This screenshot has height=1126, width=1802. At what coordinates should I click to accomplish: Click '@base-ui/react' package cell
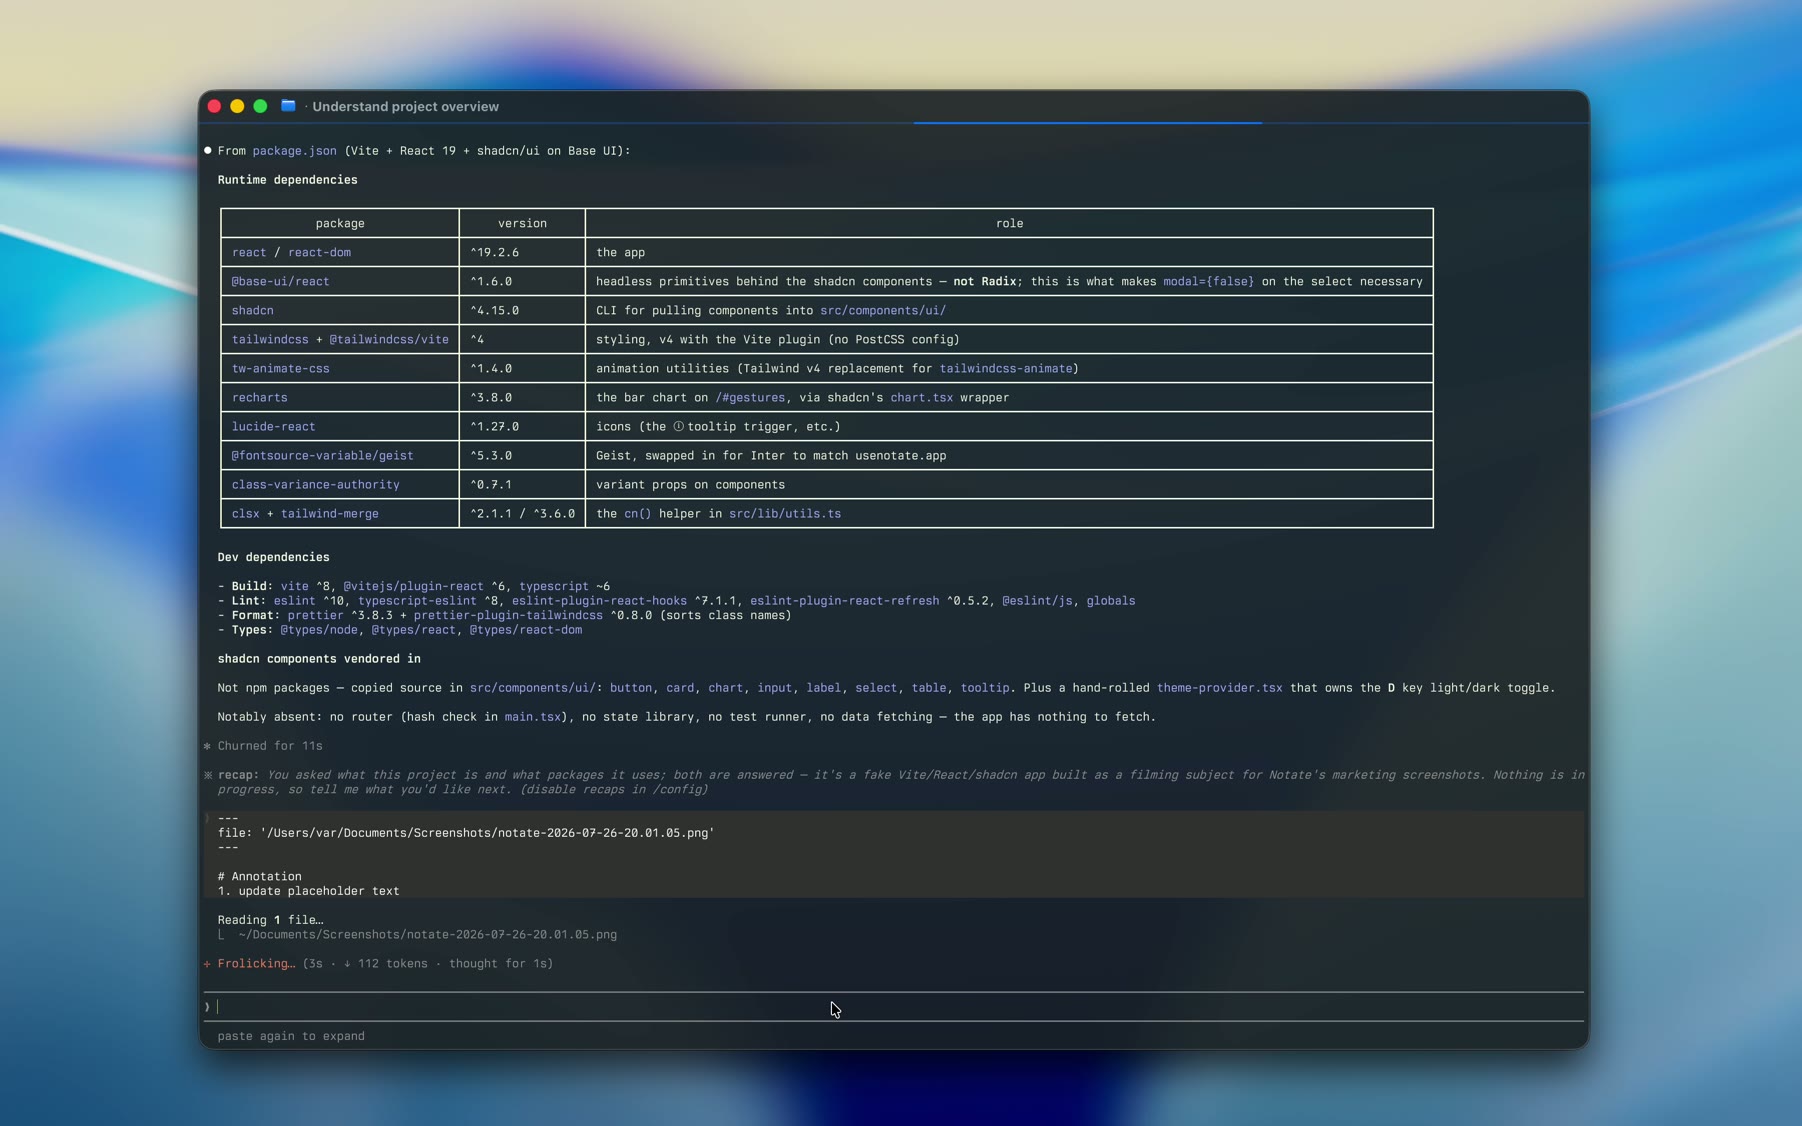click(280, 282)
